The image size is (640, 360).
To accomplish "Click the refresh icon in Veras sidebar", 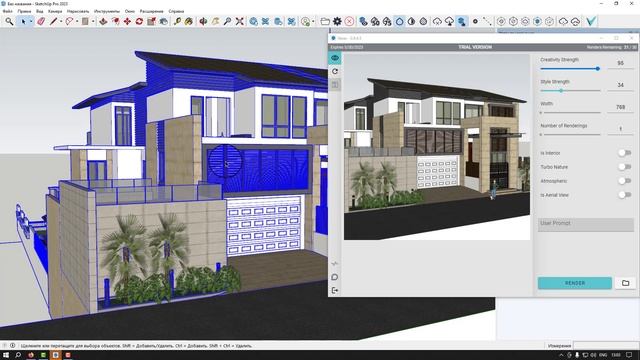I will (335, 71).
